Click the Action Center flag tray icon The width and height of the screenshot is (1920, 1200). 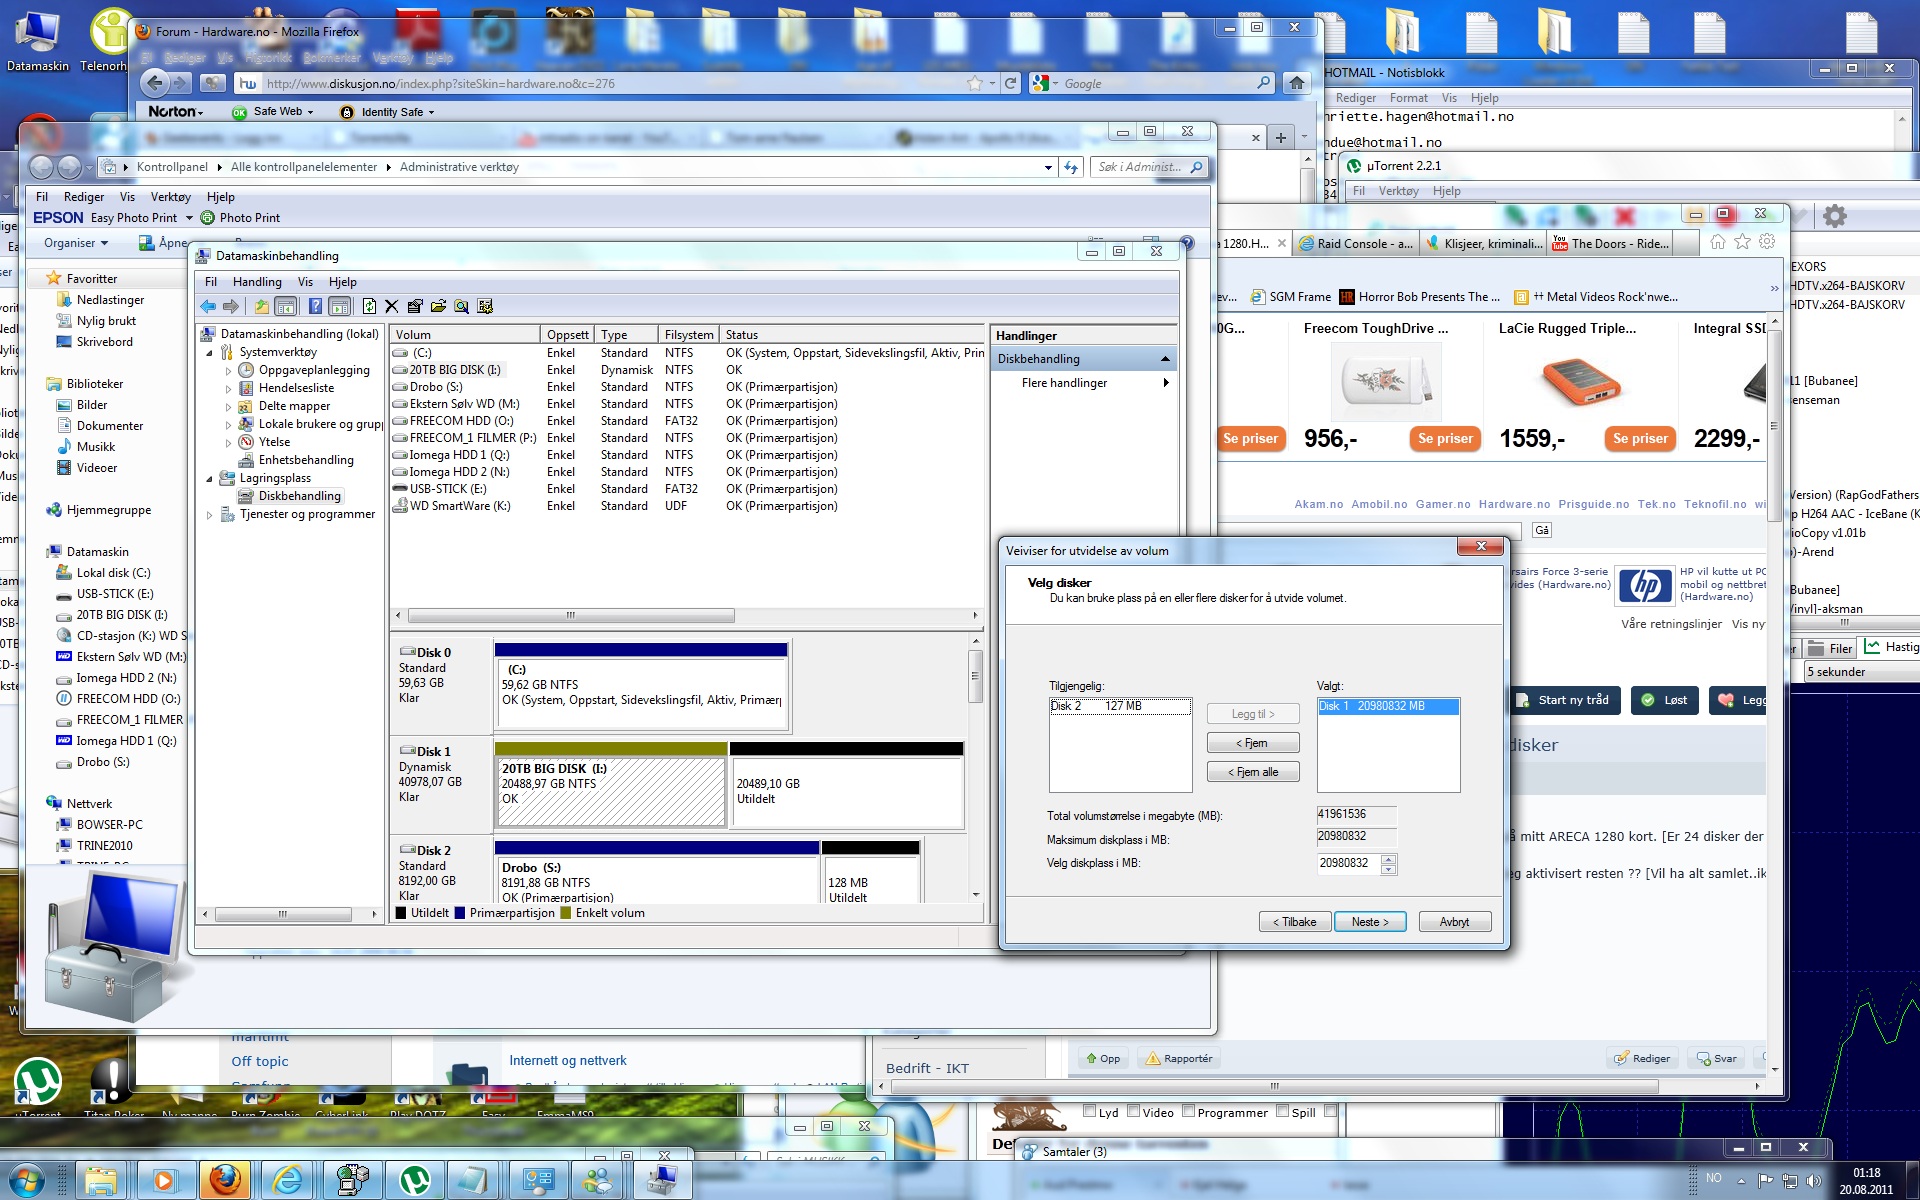[x=1766, y=1181]
